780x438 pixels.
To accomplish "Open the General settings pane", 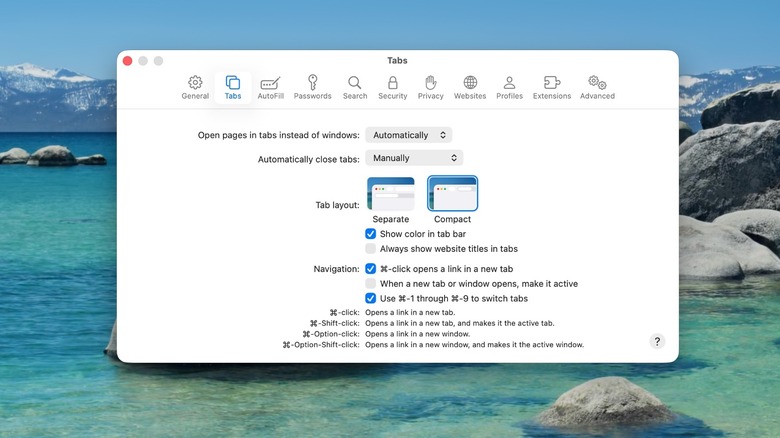I will click(195, 88).
